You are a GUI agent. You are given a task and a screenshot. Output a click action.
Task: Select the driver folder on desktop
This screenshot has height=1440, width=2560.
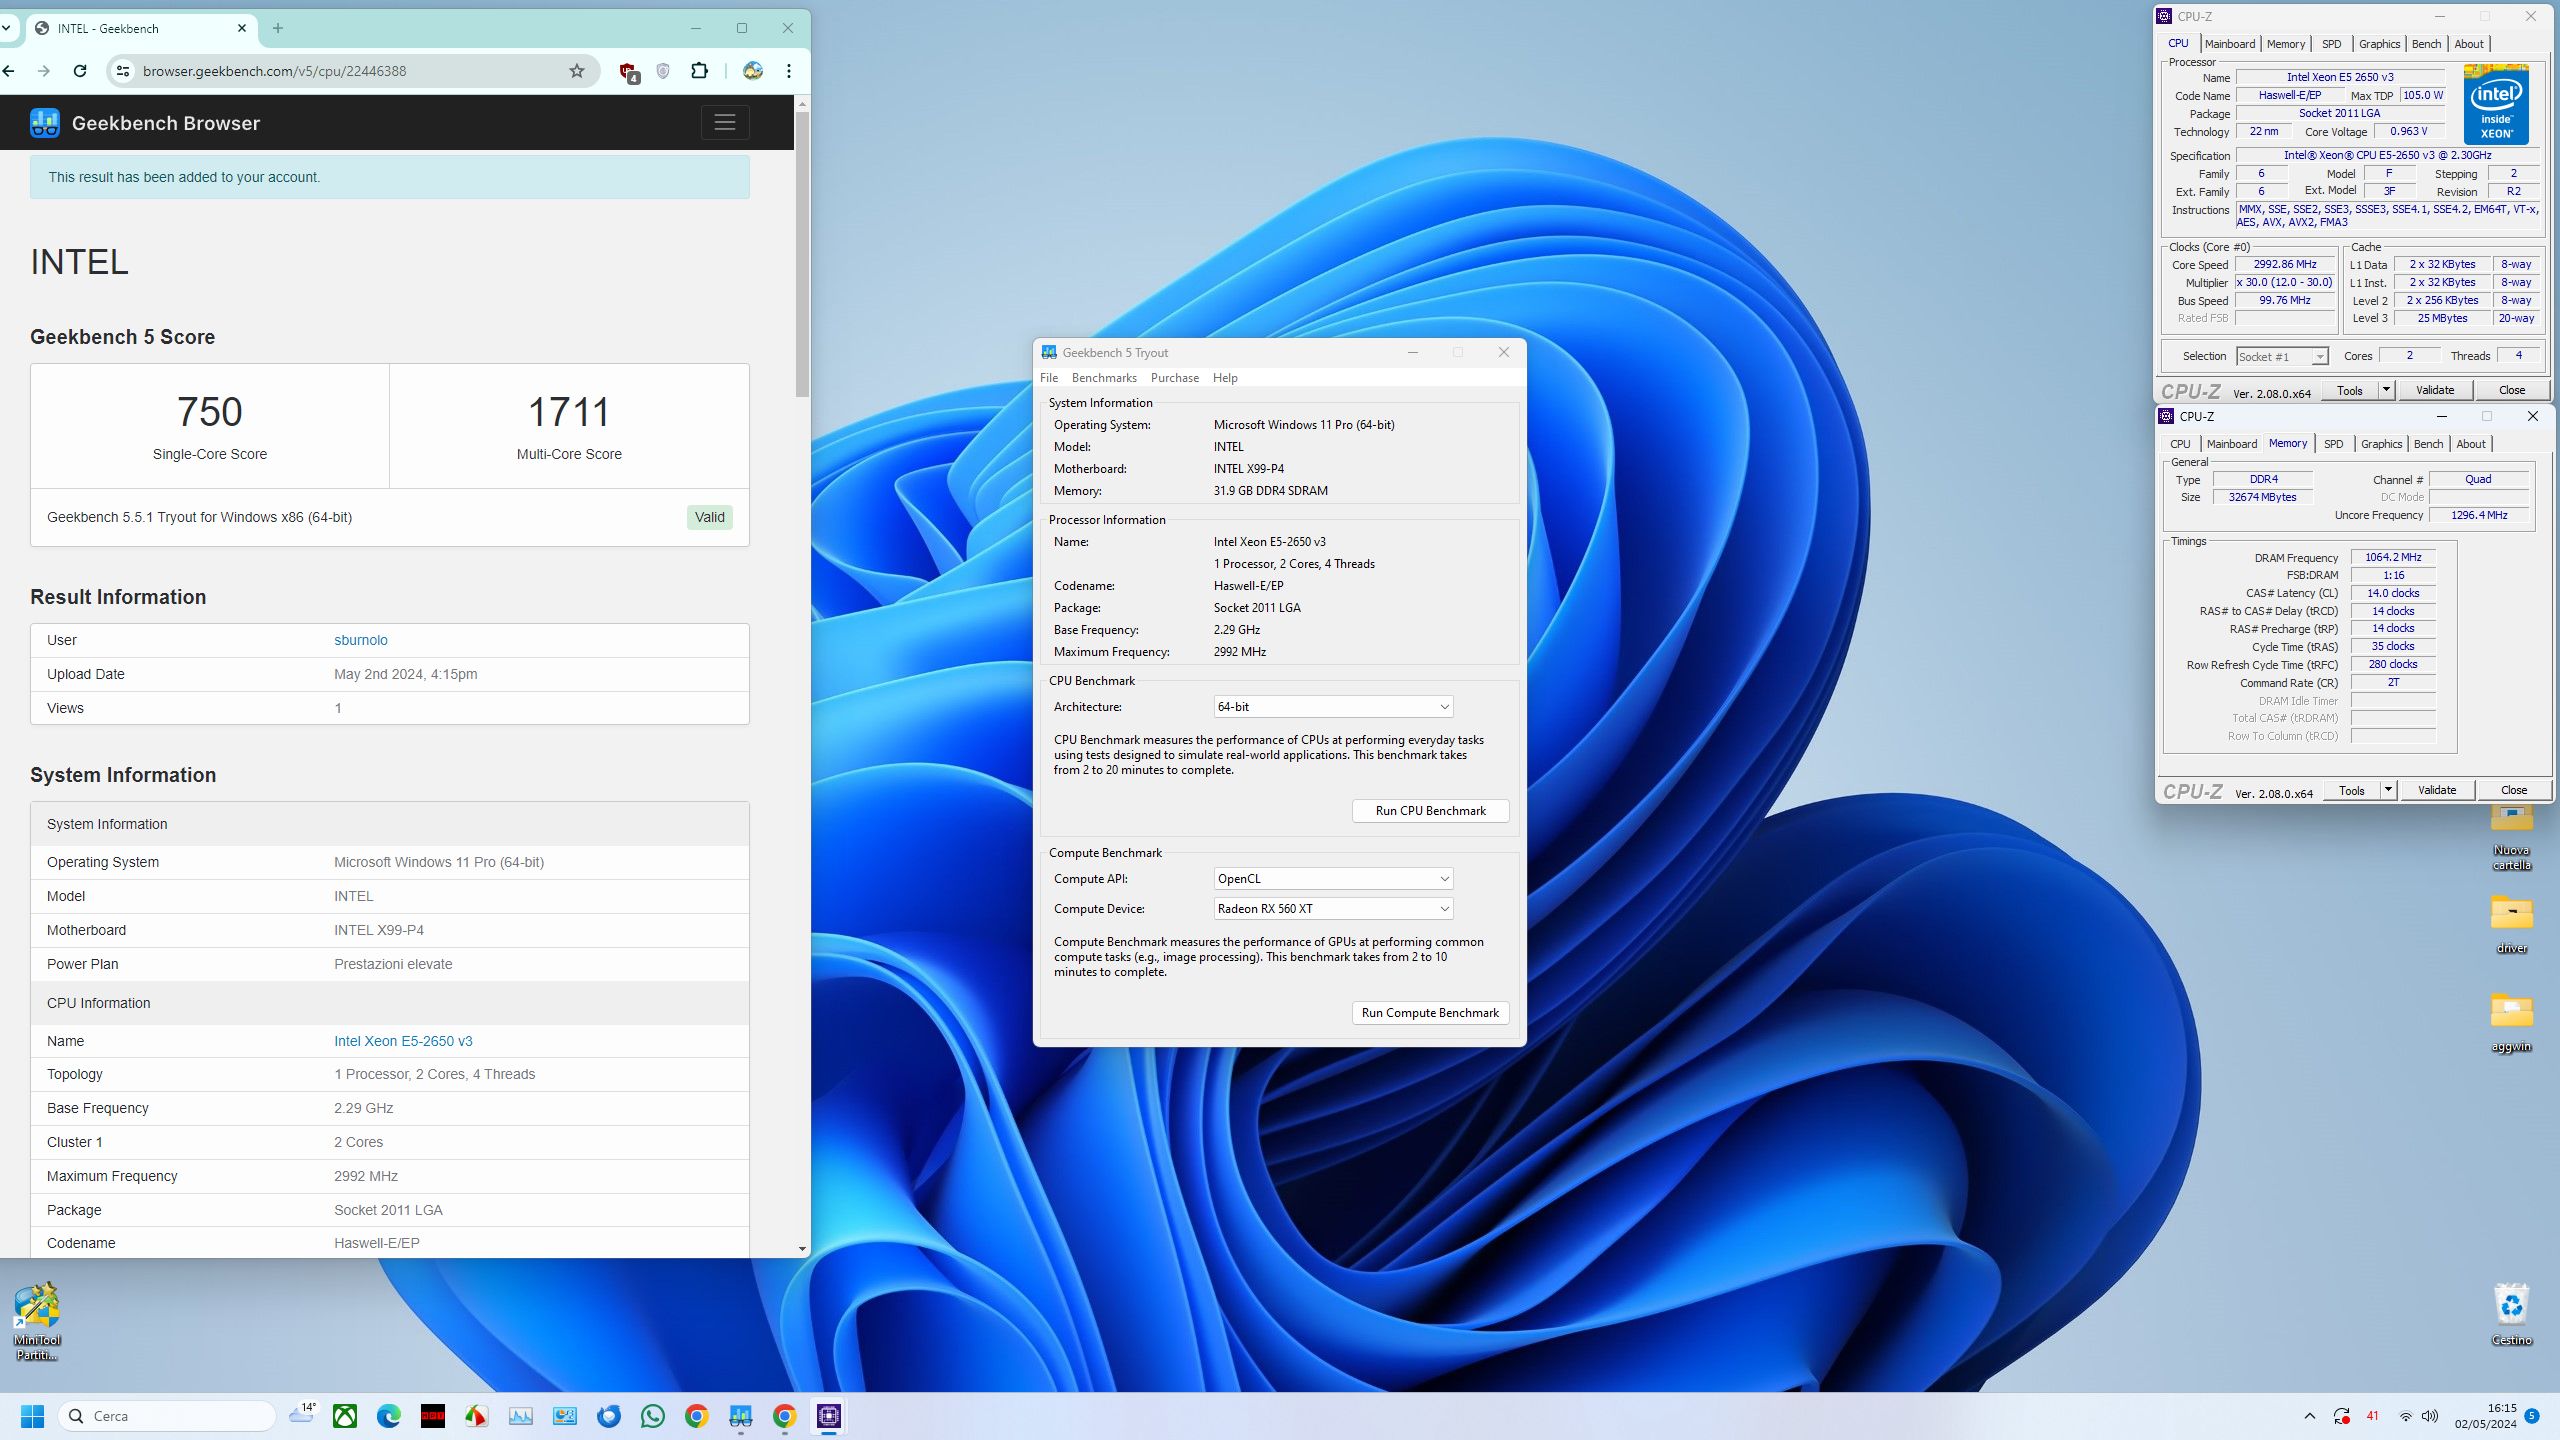coord(2512,924)
